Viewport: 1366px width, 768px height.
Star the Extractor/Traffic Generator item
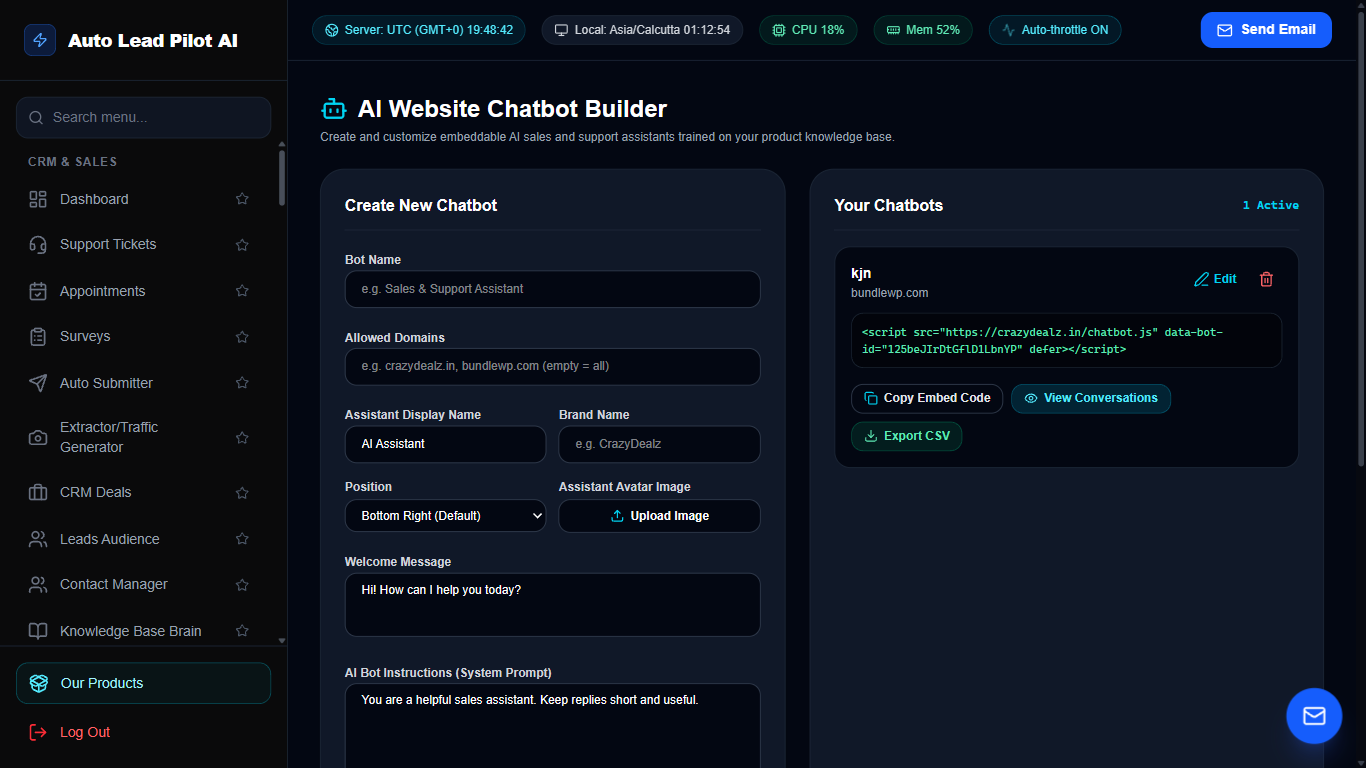tap(242, 437)
